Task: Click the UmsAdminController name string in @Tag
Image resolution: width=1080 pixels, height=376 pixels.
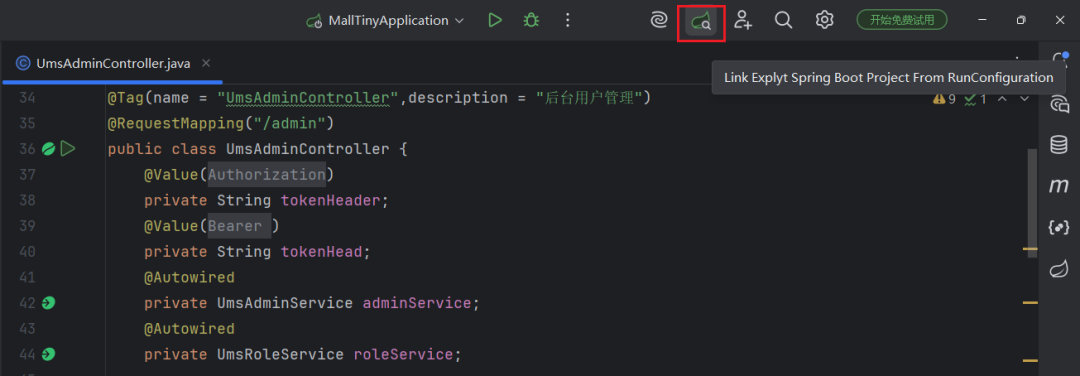Action: tap(308, 98)
